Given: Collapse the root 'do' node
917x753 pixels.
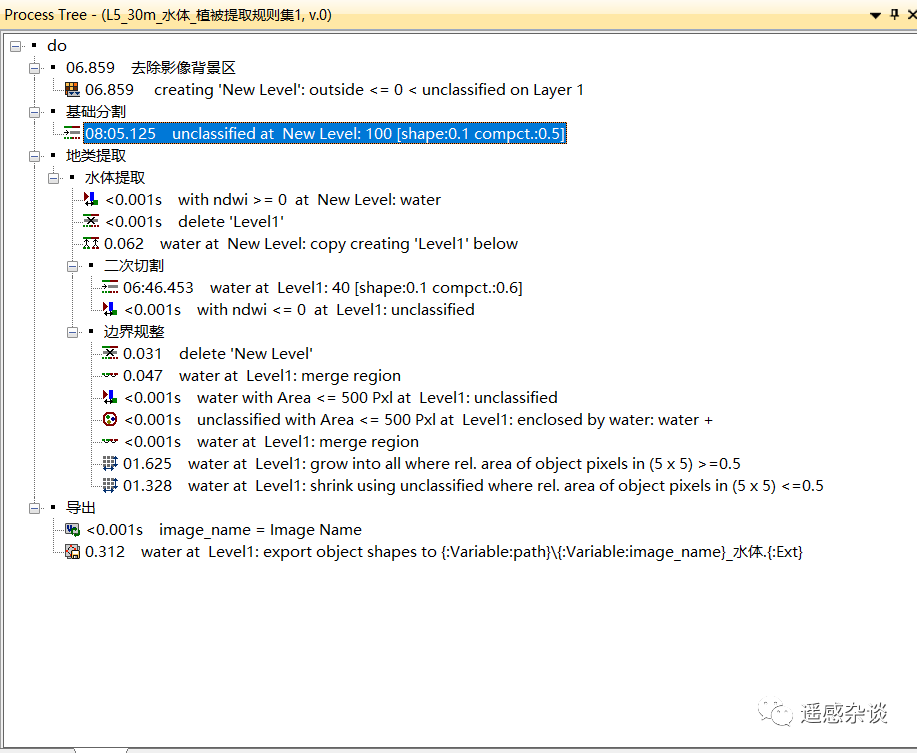Looking at the screenshot, I should pos(16,46).
